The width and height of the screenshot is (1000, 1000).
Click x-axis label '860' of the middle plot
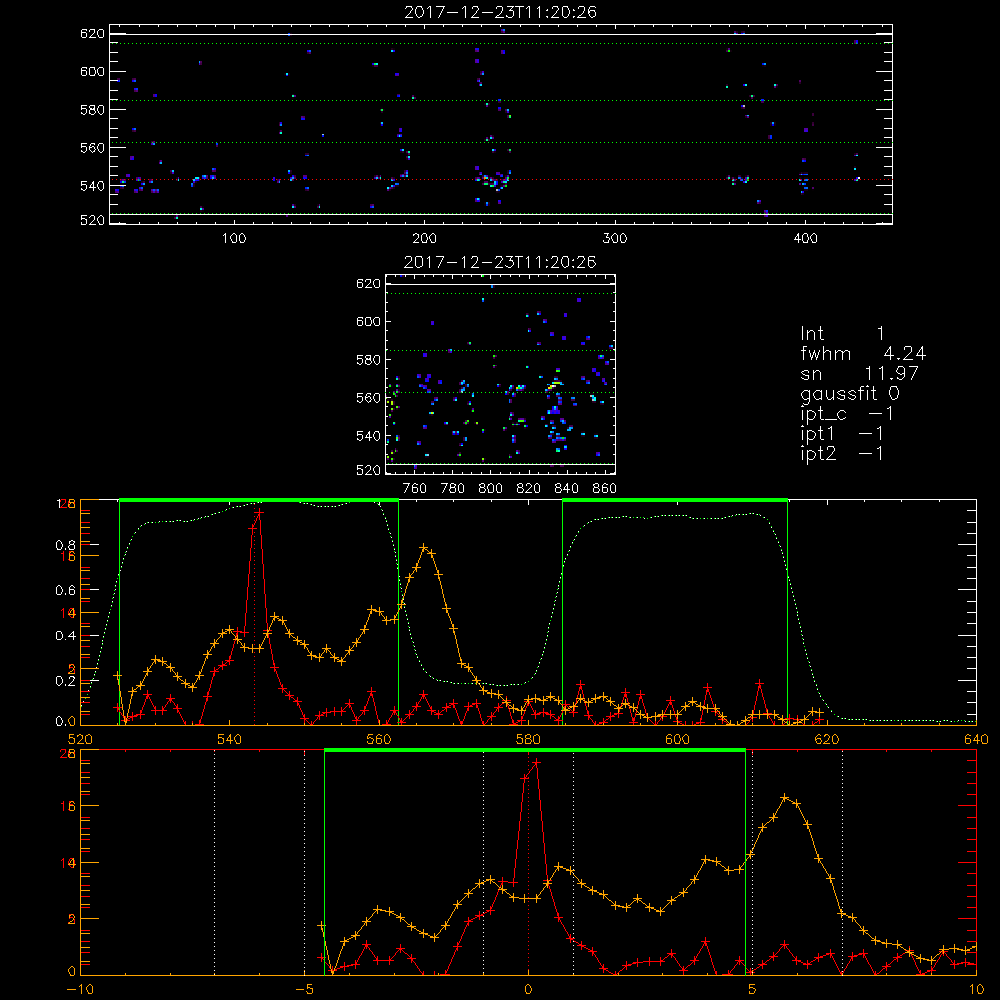coord(605,489)
